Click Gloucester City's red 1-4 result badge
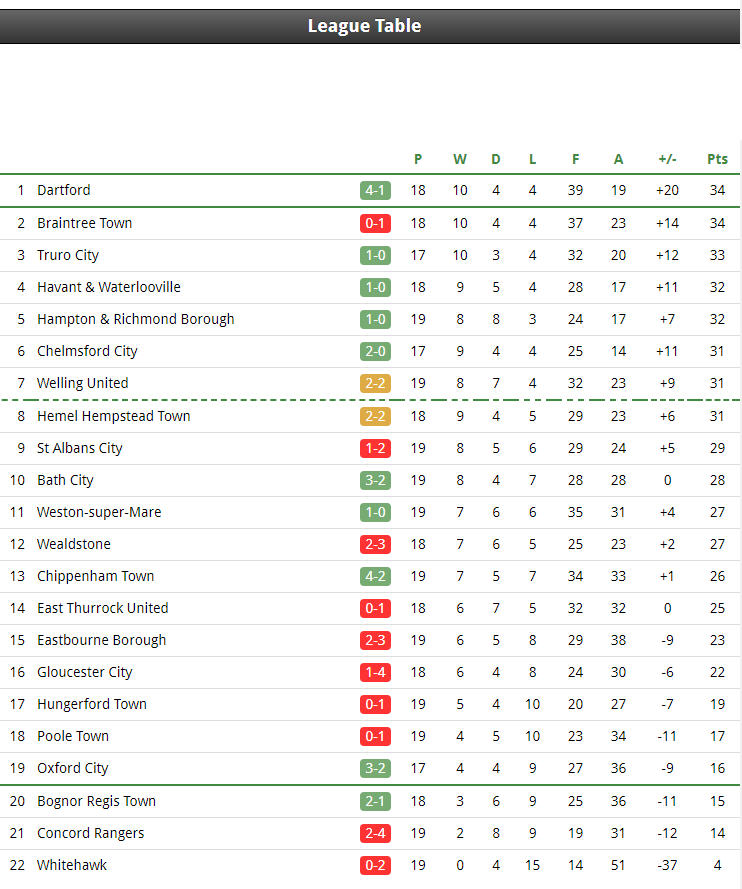The height and width of the screenshot is (889, 742). tap(375, 672)
